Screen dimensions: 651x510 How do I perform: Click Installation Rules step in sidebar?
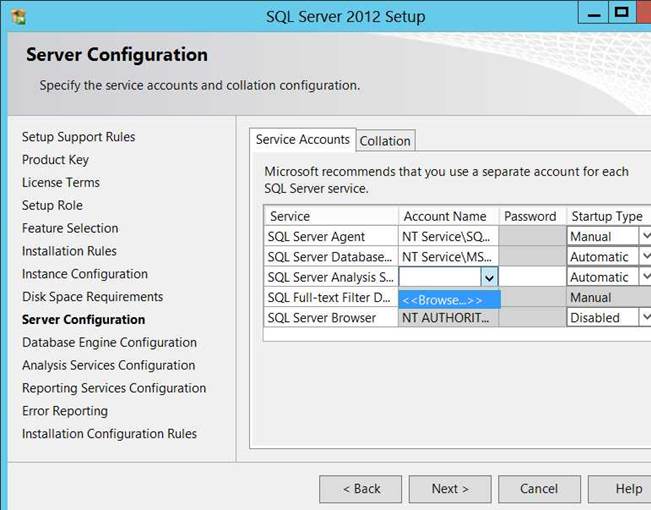point(69,251)
